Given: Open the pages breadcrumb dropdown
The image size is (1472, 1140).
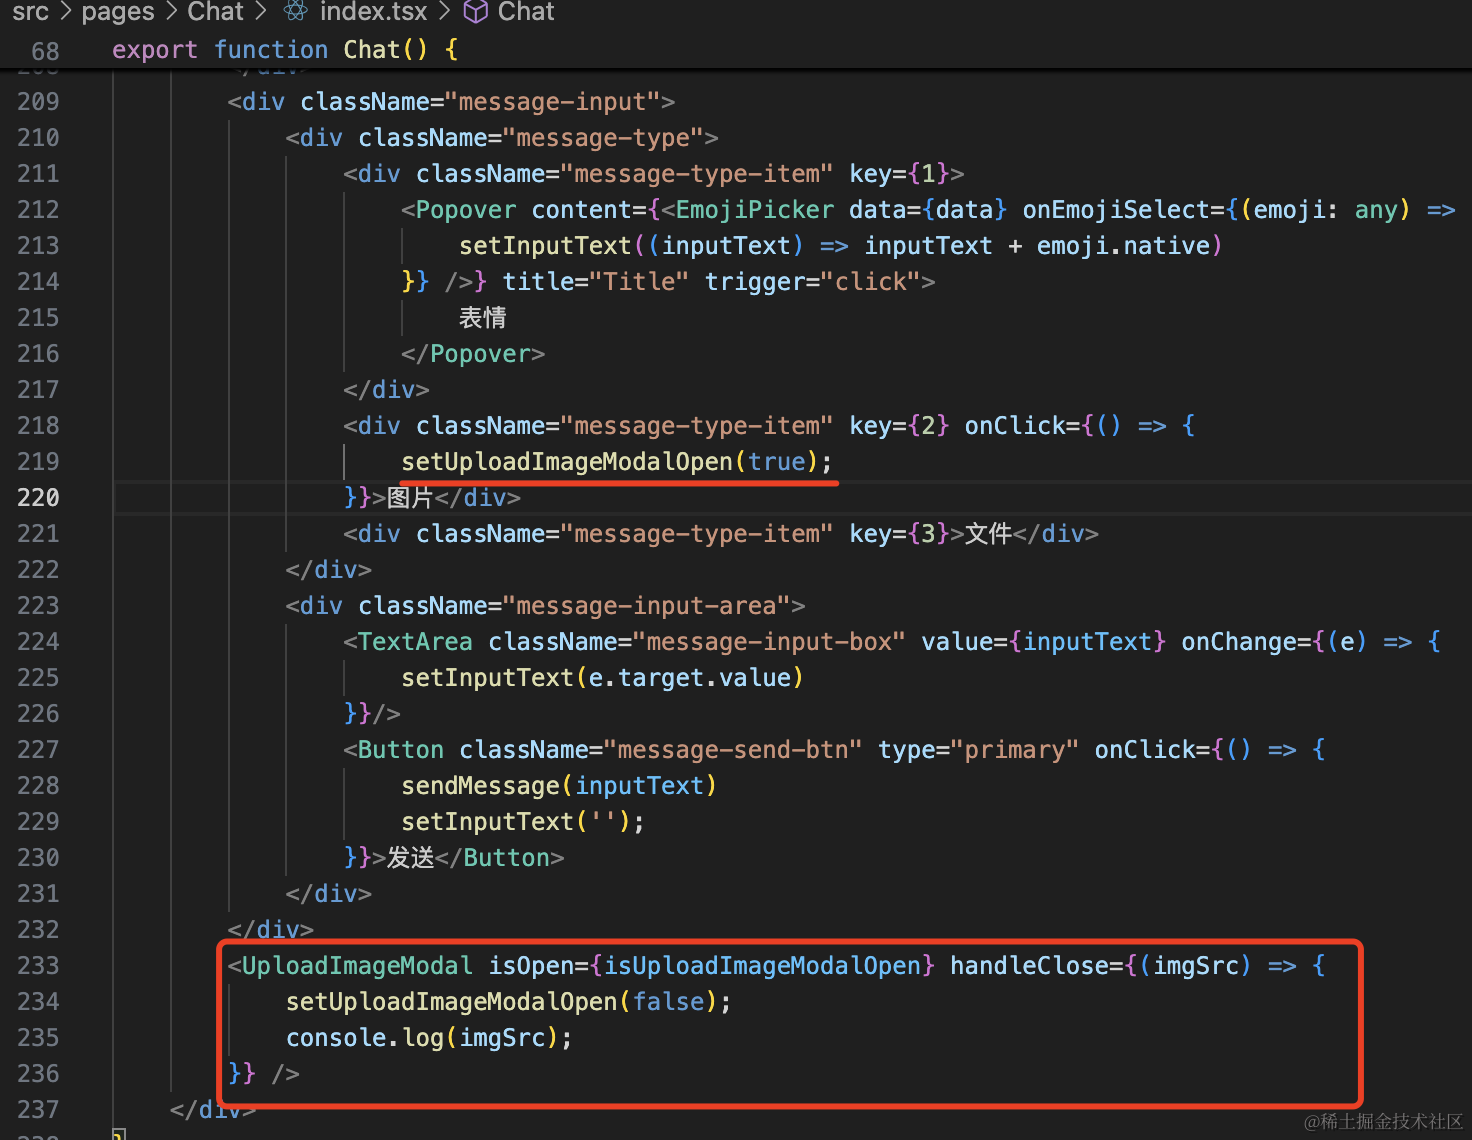Looking at the screenshot, I should (x=118, y=11).
